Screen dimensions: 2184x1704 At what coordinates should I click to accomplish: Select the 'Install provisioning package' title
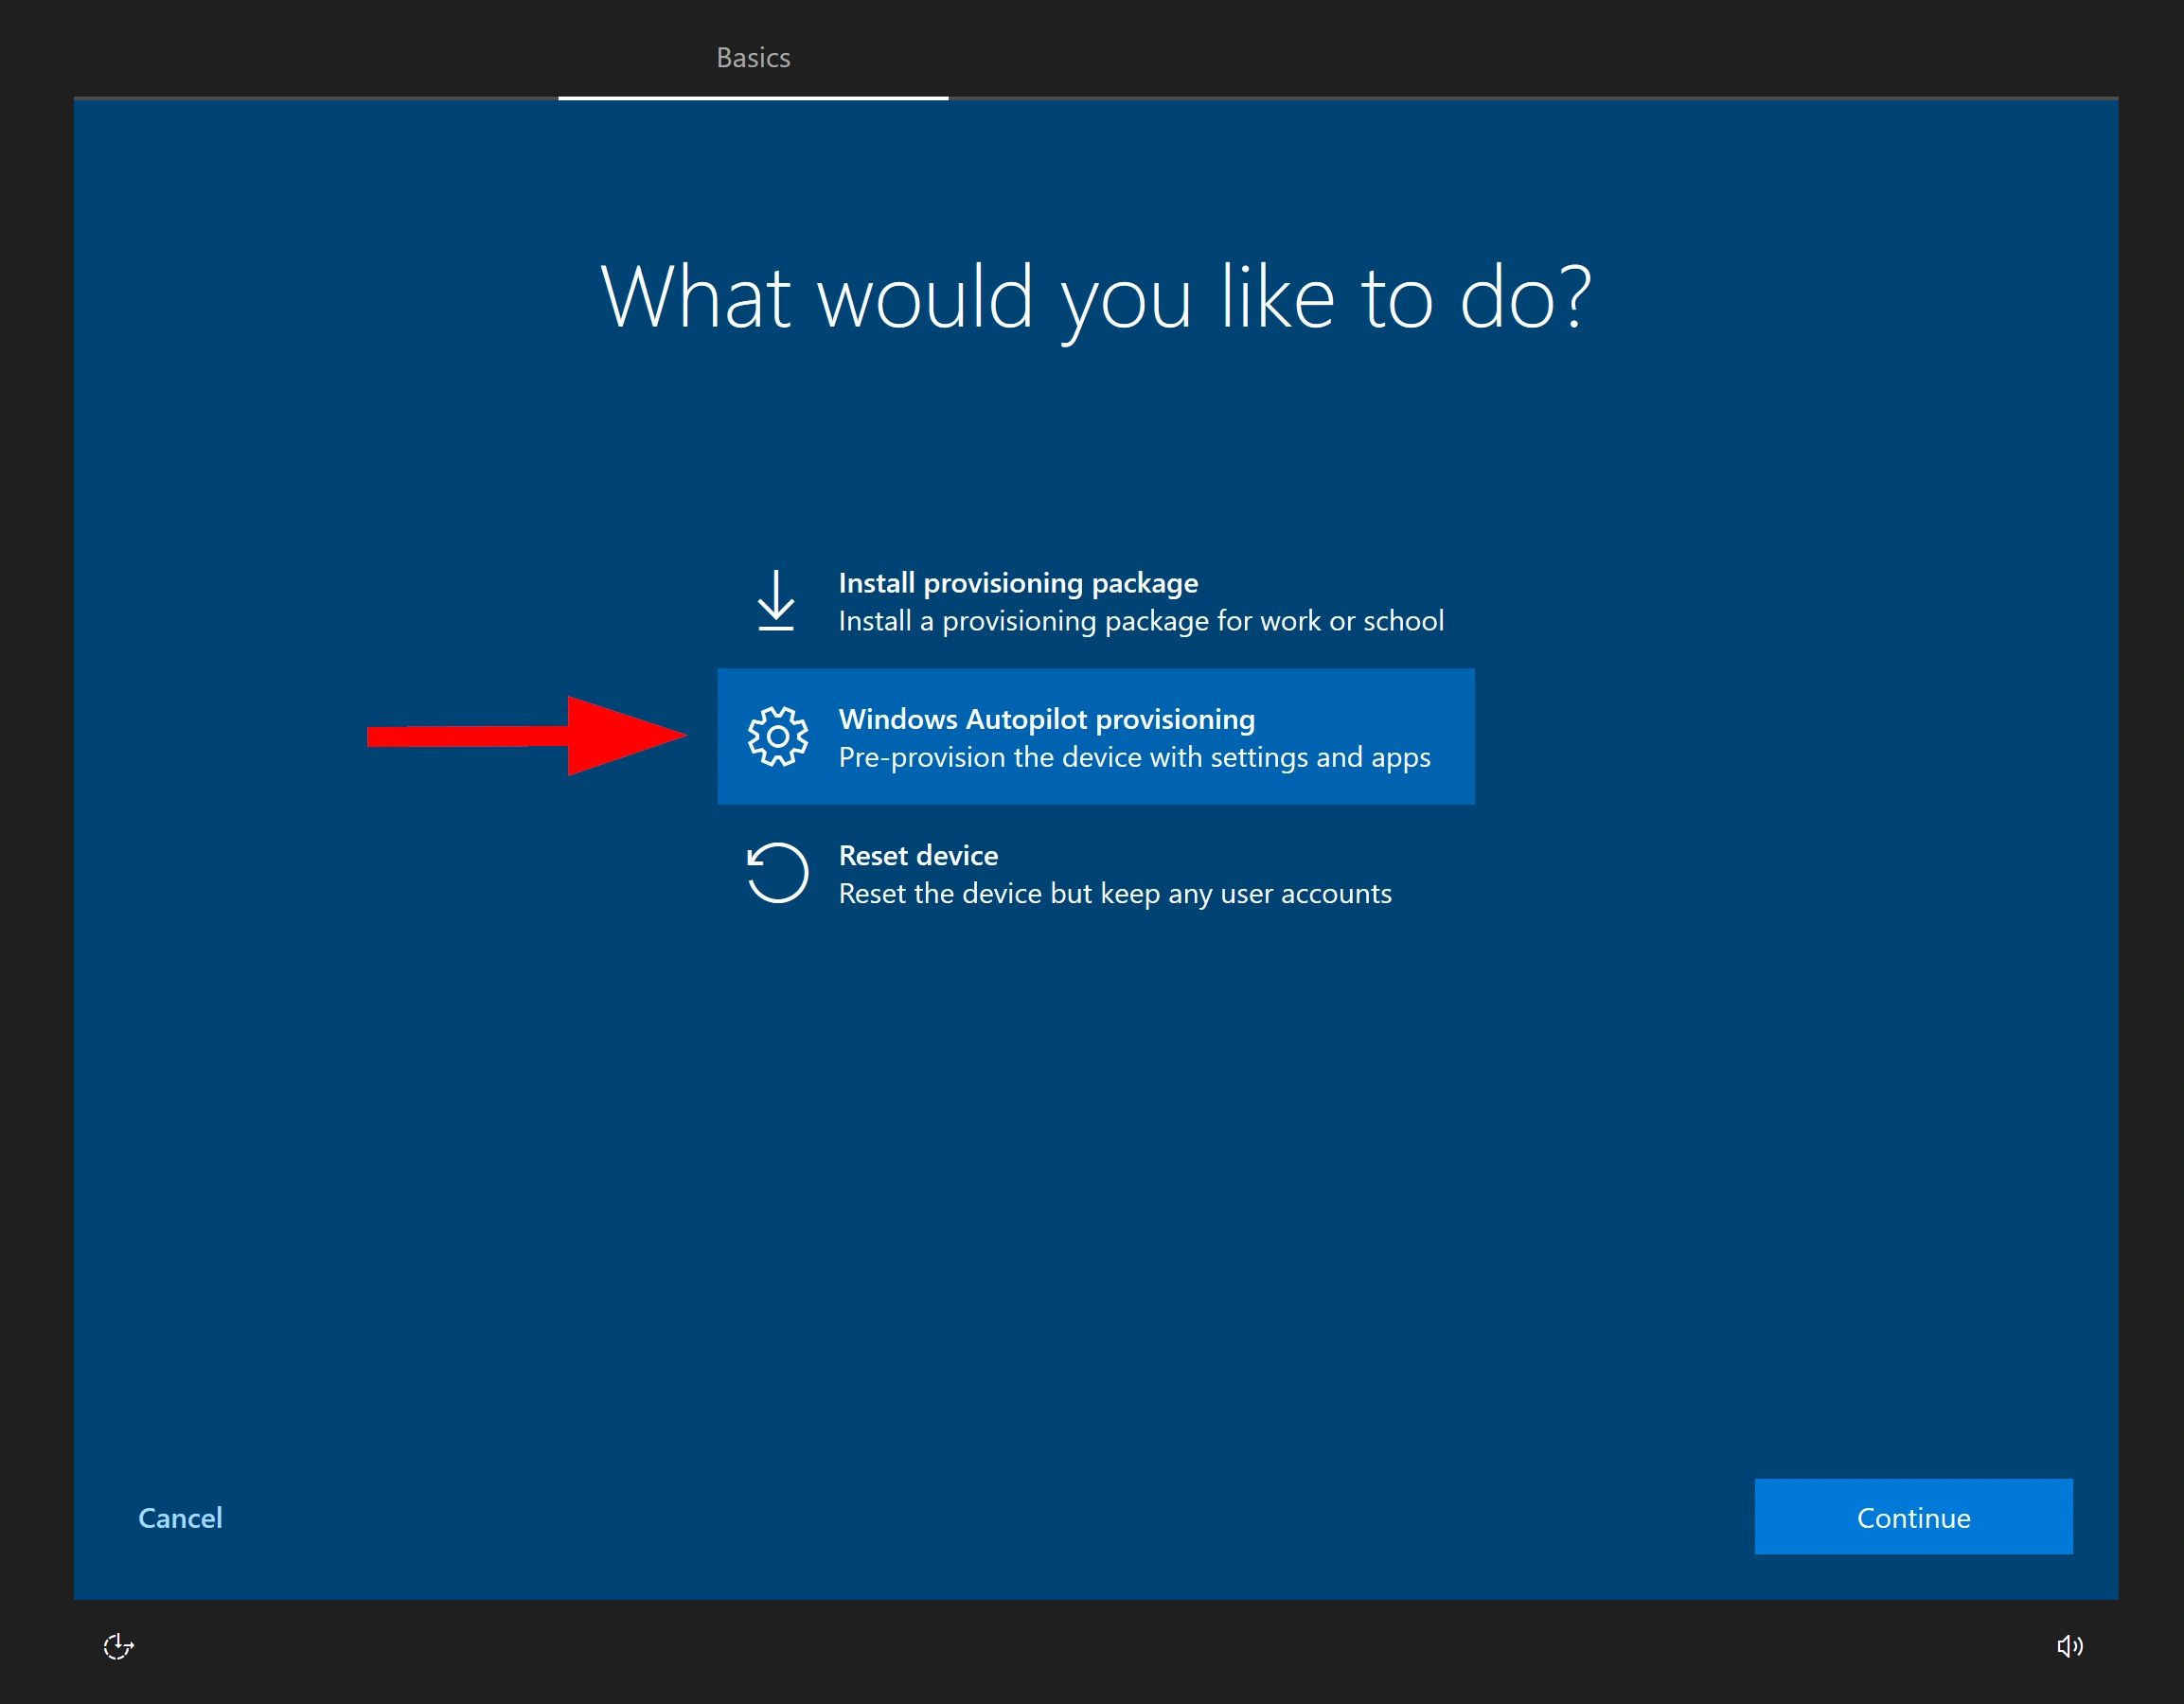[x=1017, y=583]
